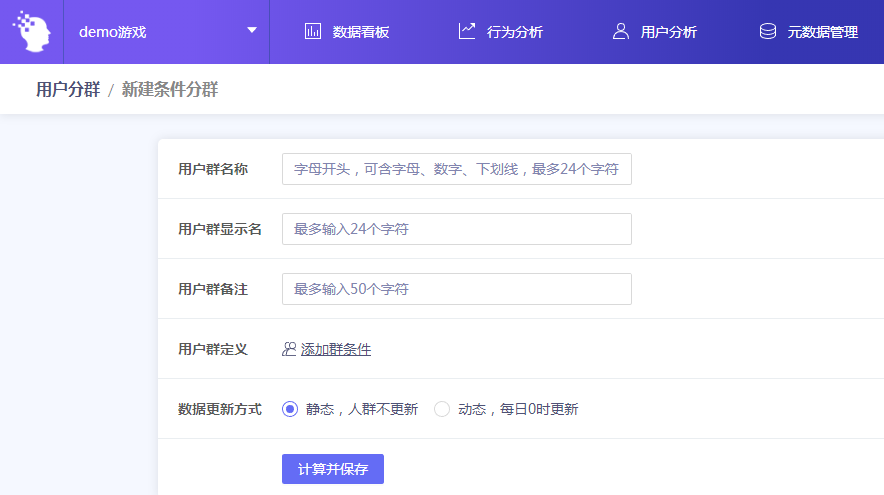Navigate back via 用户分群 breadcrumb
The width and height of the screenshot is (884, 495).
(68, 90)
